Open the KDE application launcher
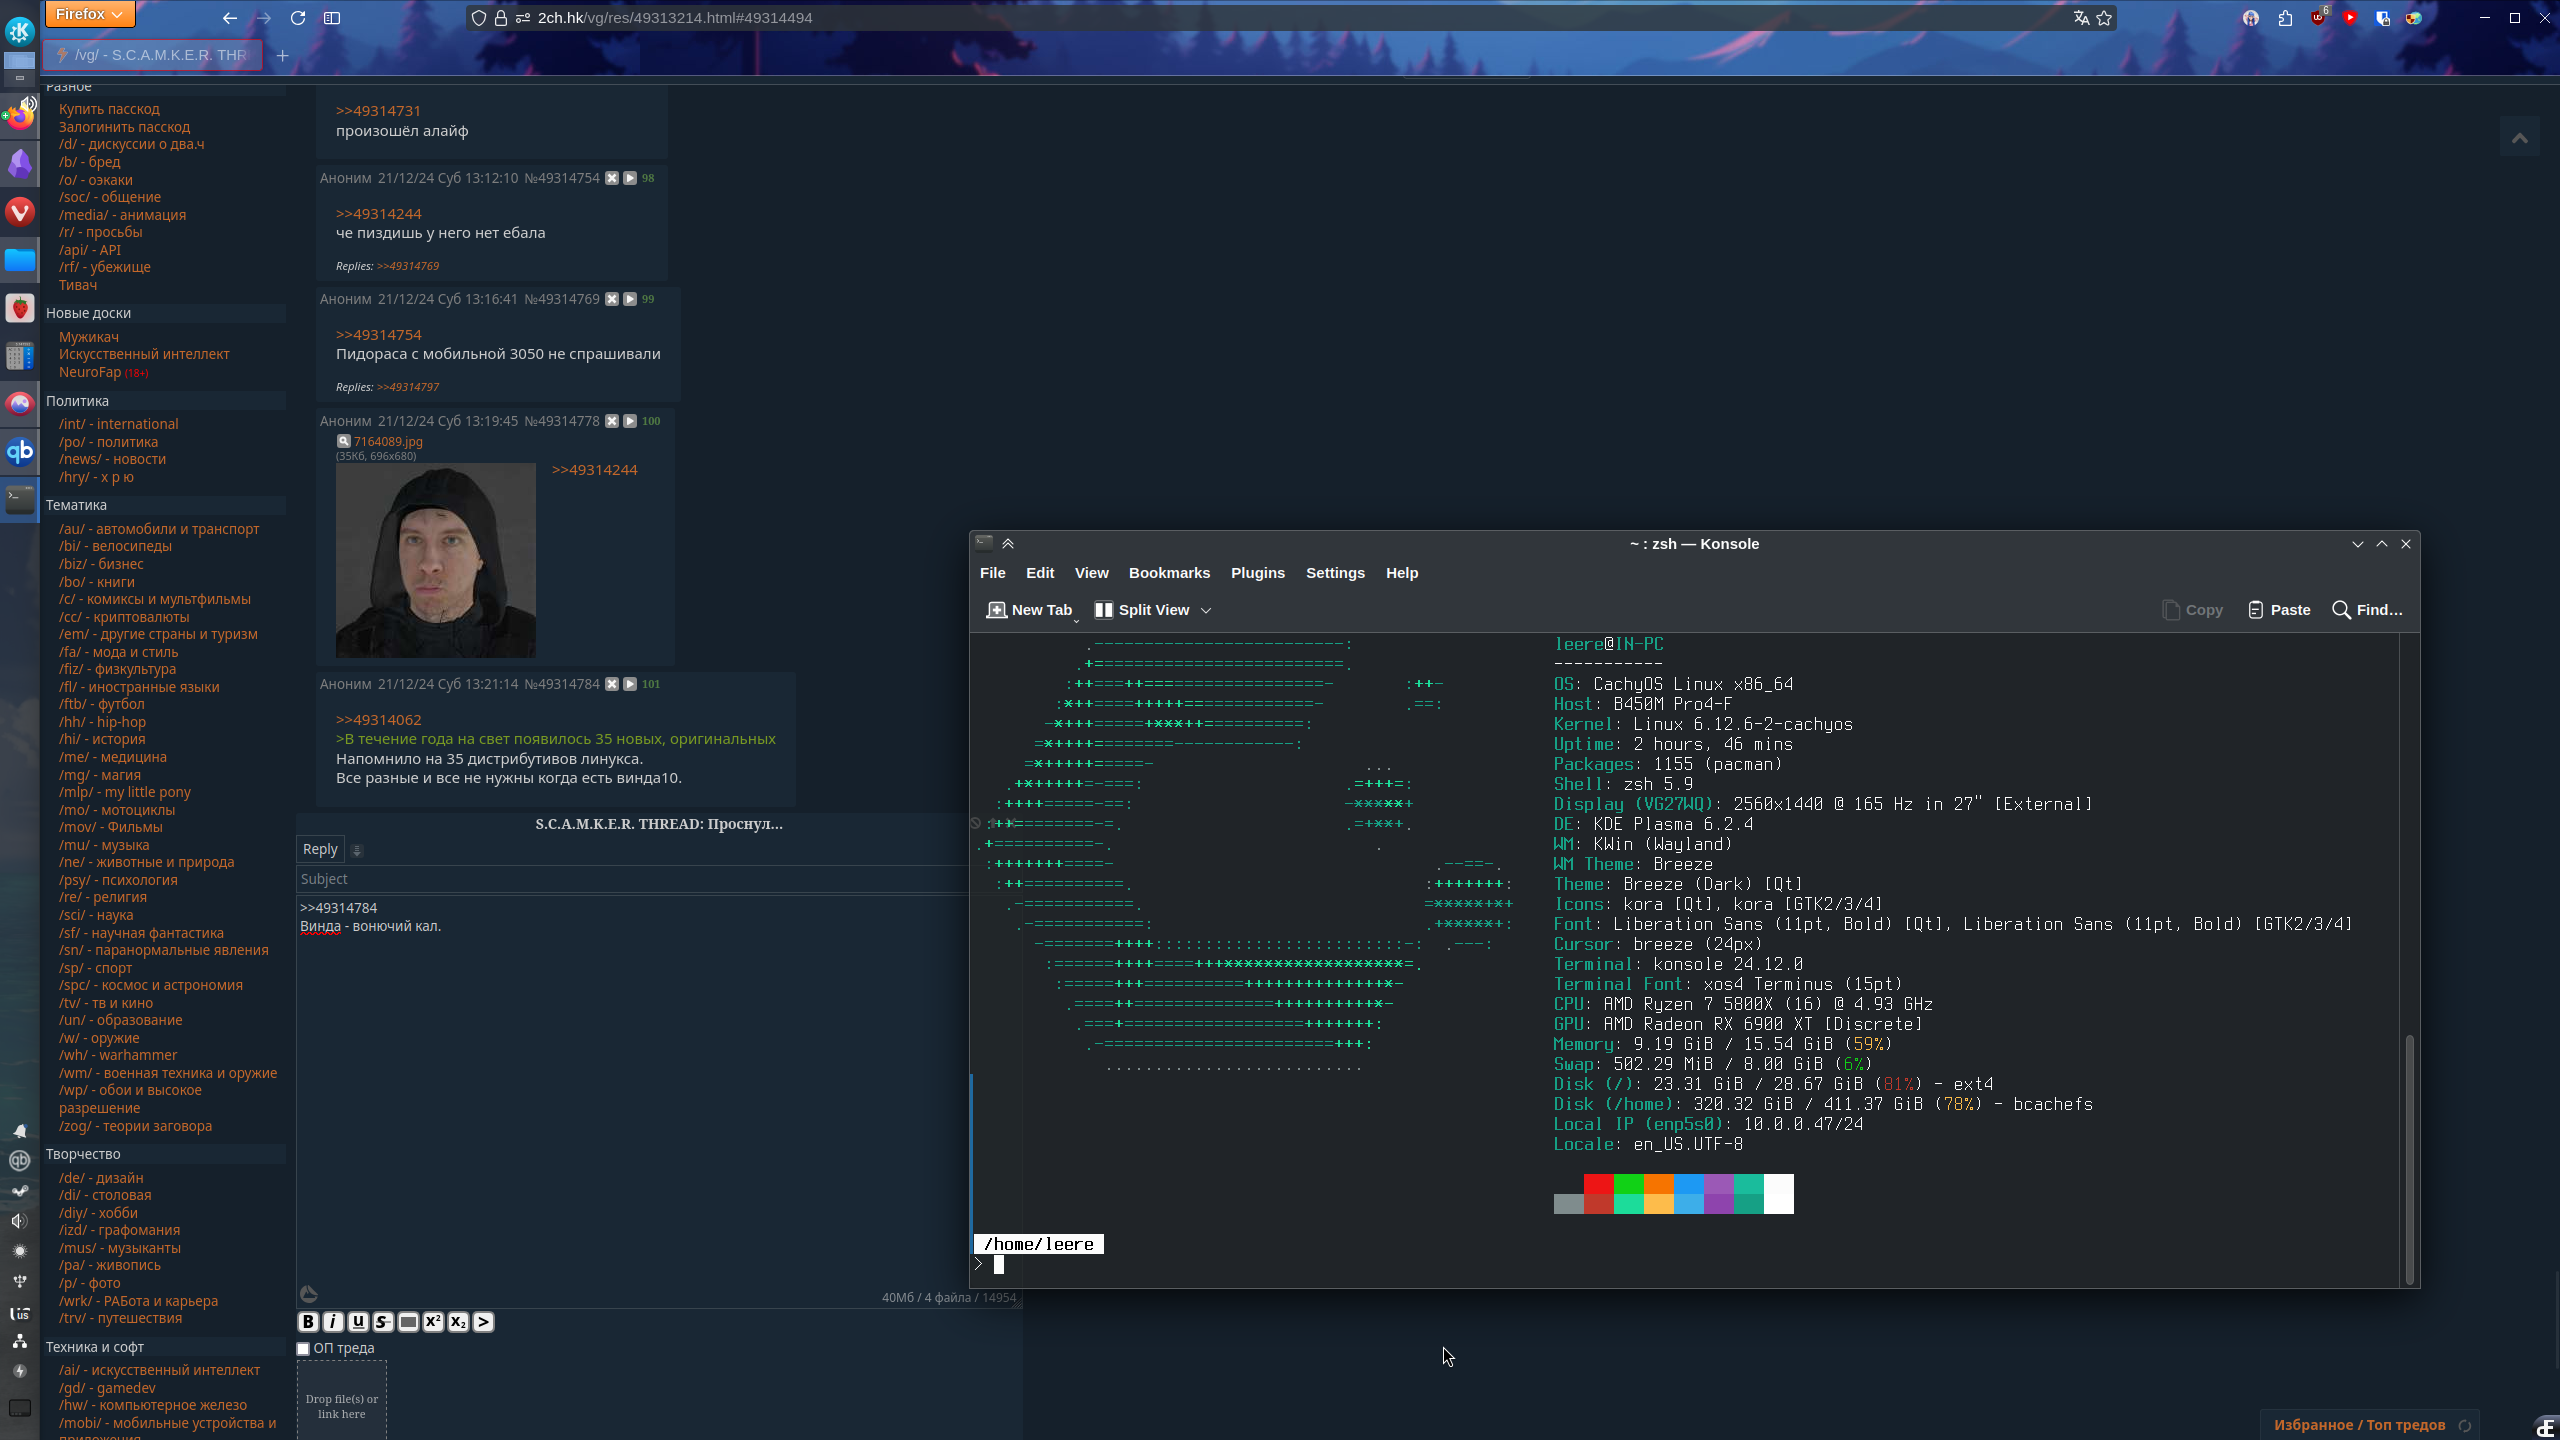 click(x=20, y=31)
